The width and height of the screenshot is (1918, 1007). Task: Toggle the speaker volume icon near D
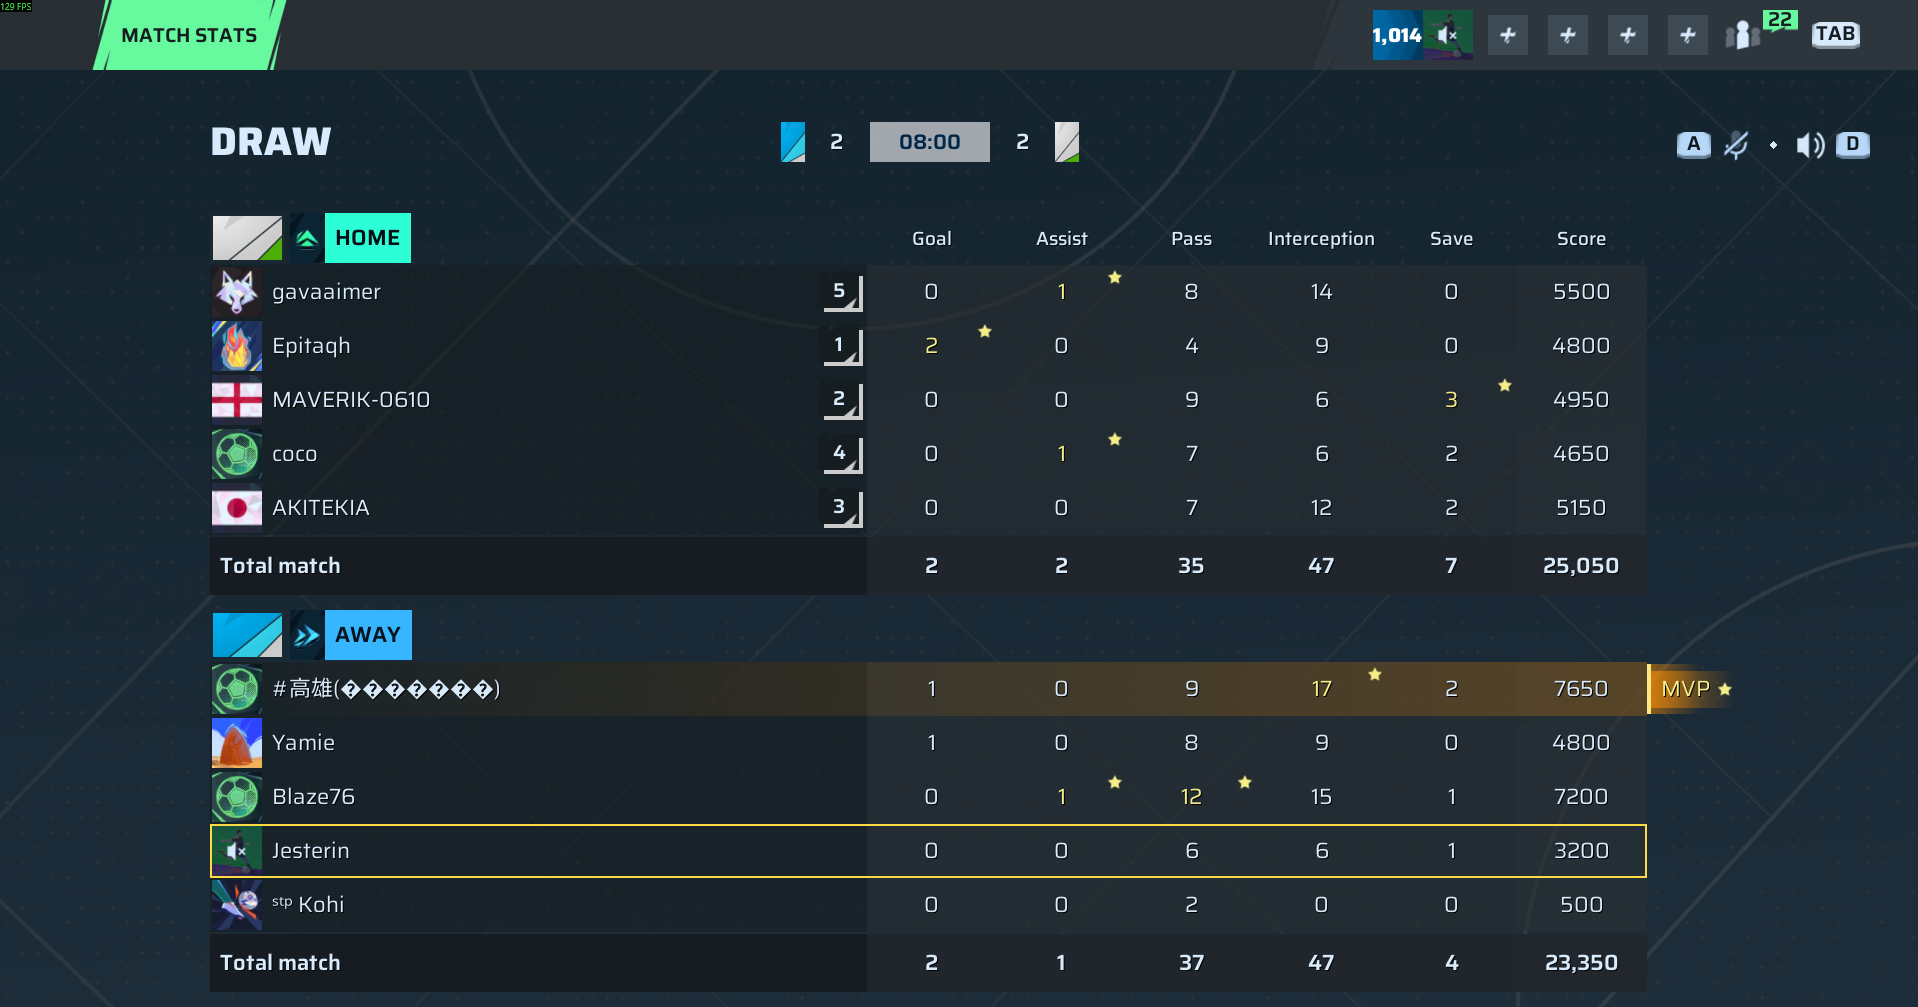1810,145
